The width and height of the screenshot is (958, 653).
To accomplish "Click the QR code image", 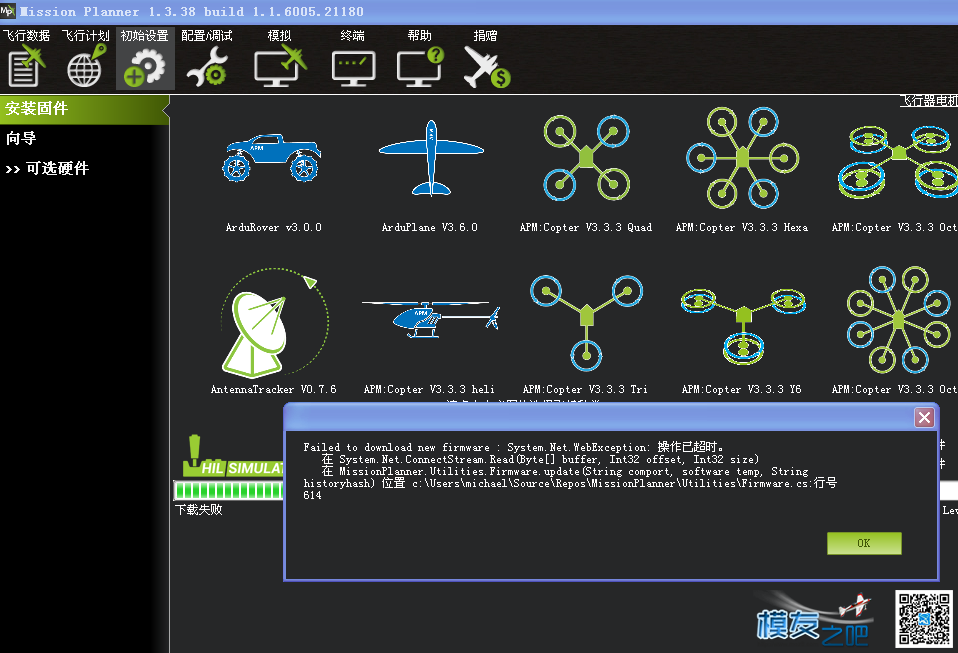I will [x=924, y=618].
